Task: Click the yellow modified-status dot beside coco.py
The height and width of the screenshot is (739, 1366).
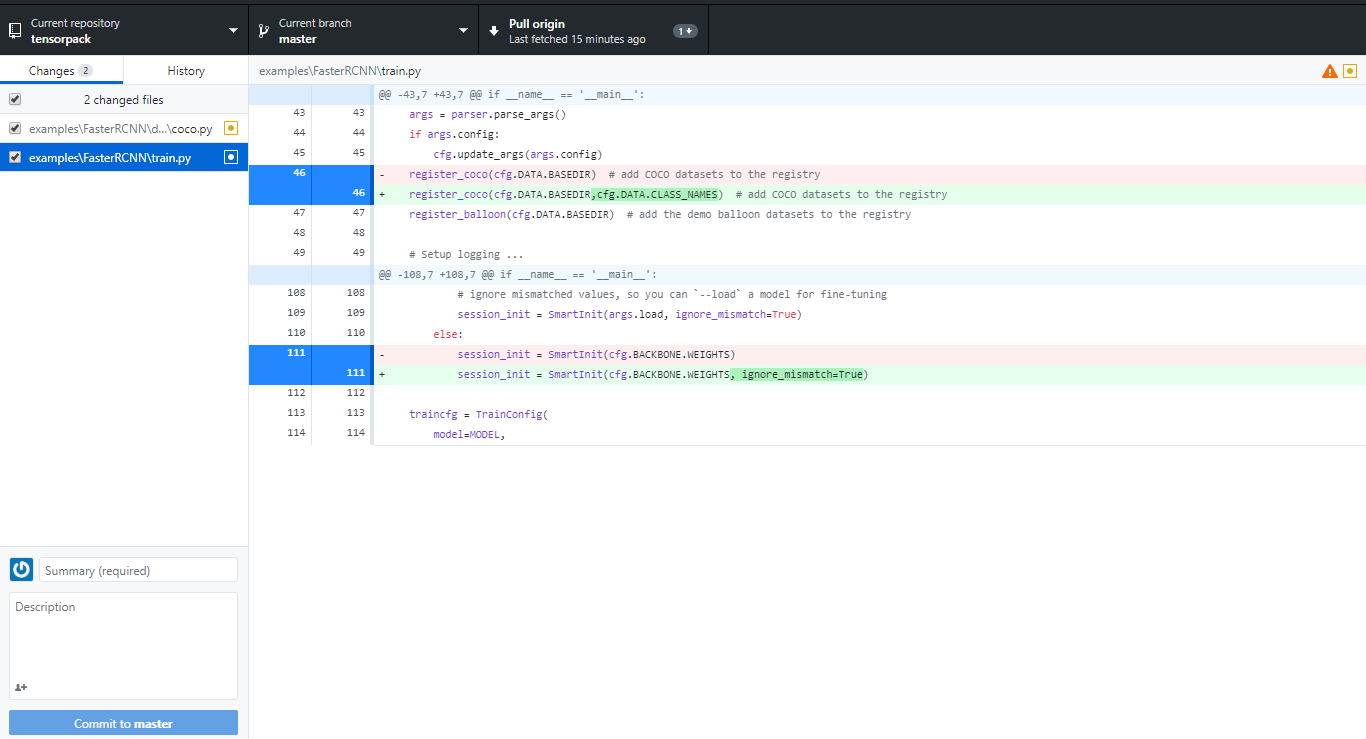Action: 230,128
